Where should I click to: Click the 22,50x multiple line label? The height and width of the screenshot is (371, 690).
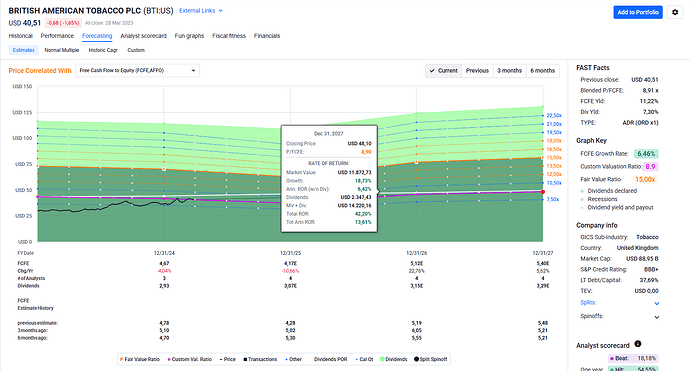point(554,115)
